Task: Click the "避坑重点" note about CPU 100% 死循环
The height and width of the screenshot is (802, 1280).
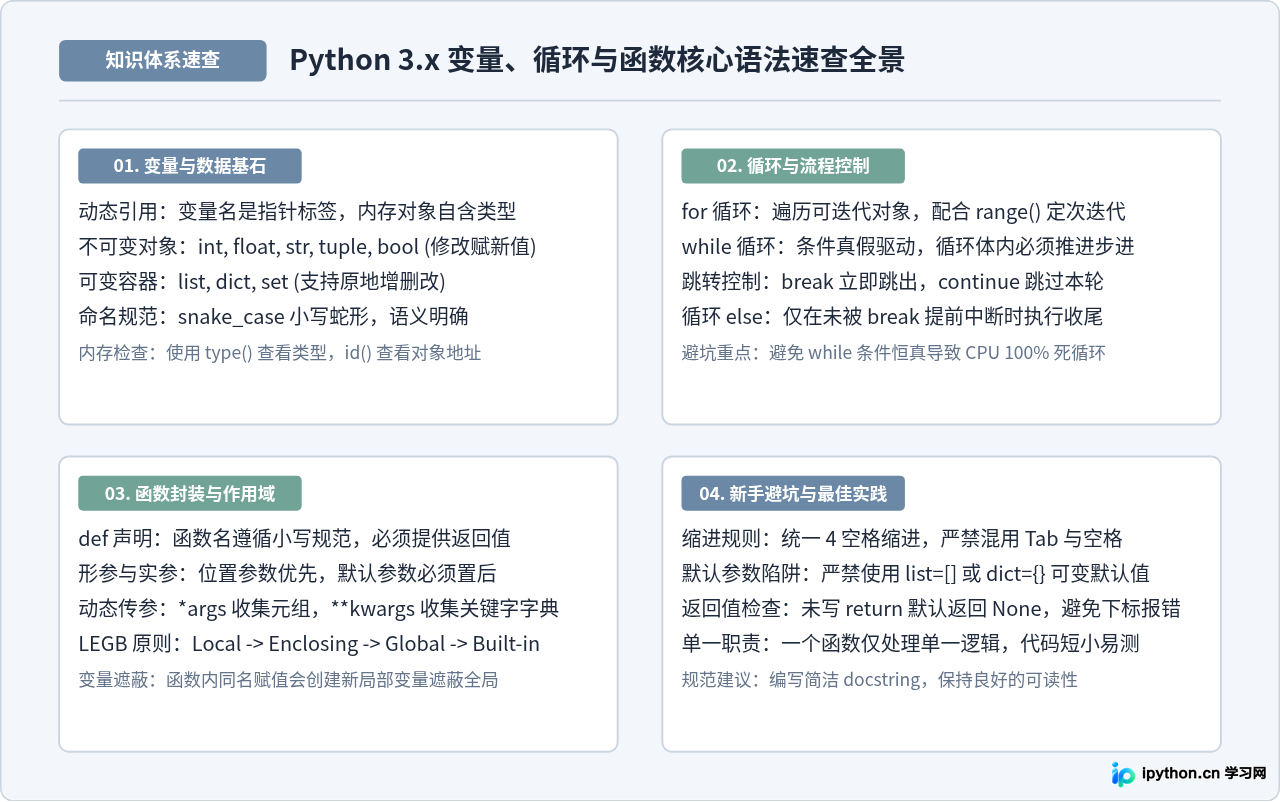Action: [894, 353]
